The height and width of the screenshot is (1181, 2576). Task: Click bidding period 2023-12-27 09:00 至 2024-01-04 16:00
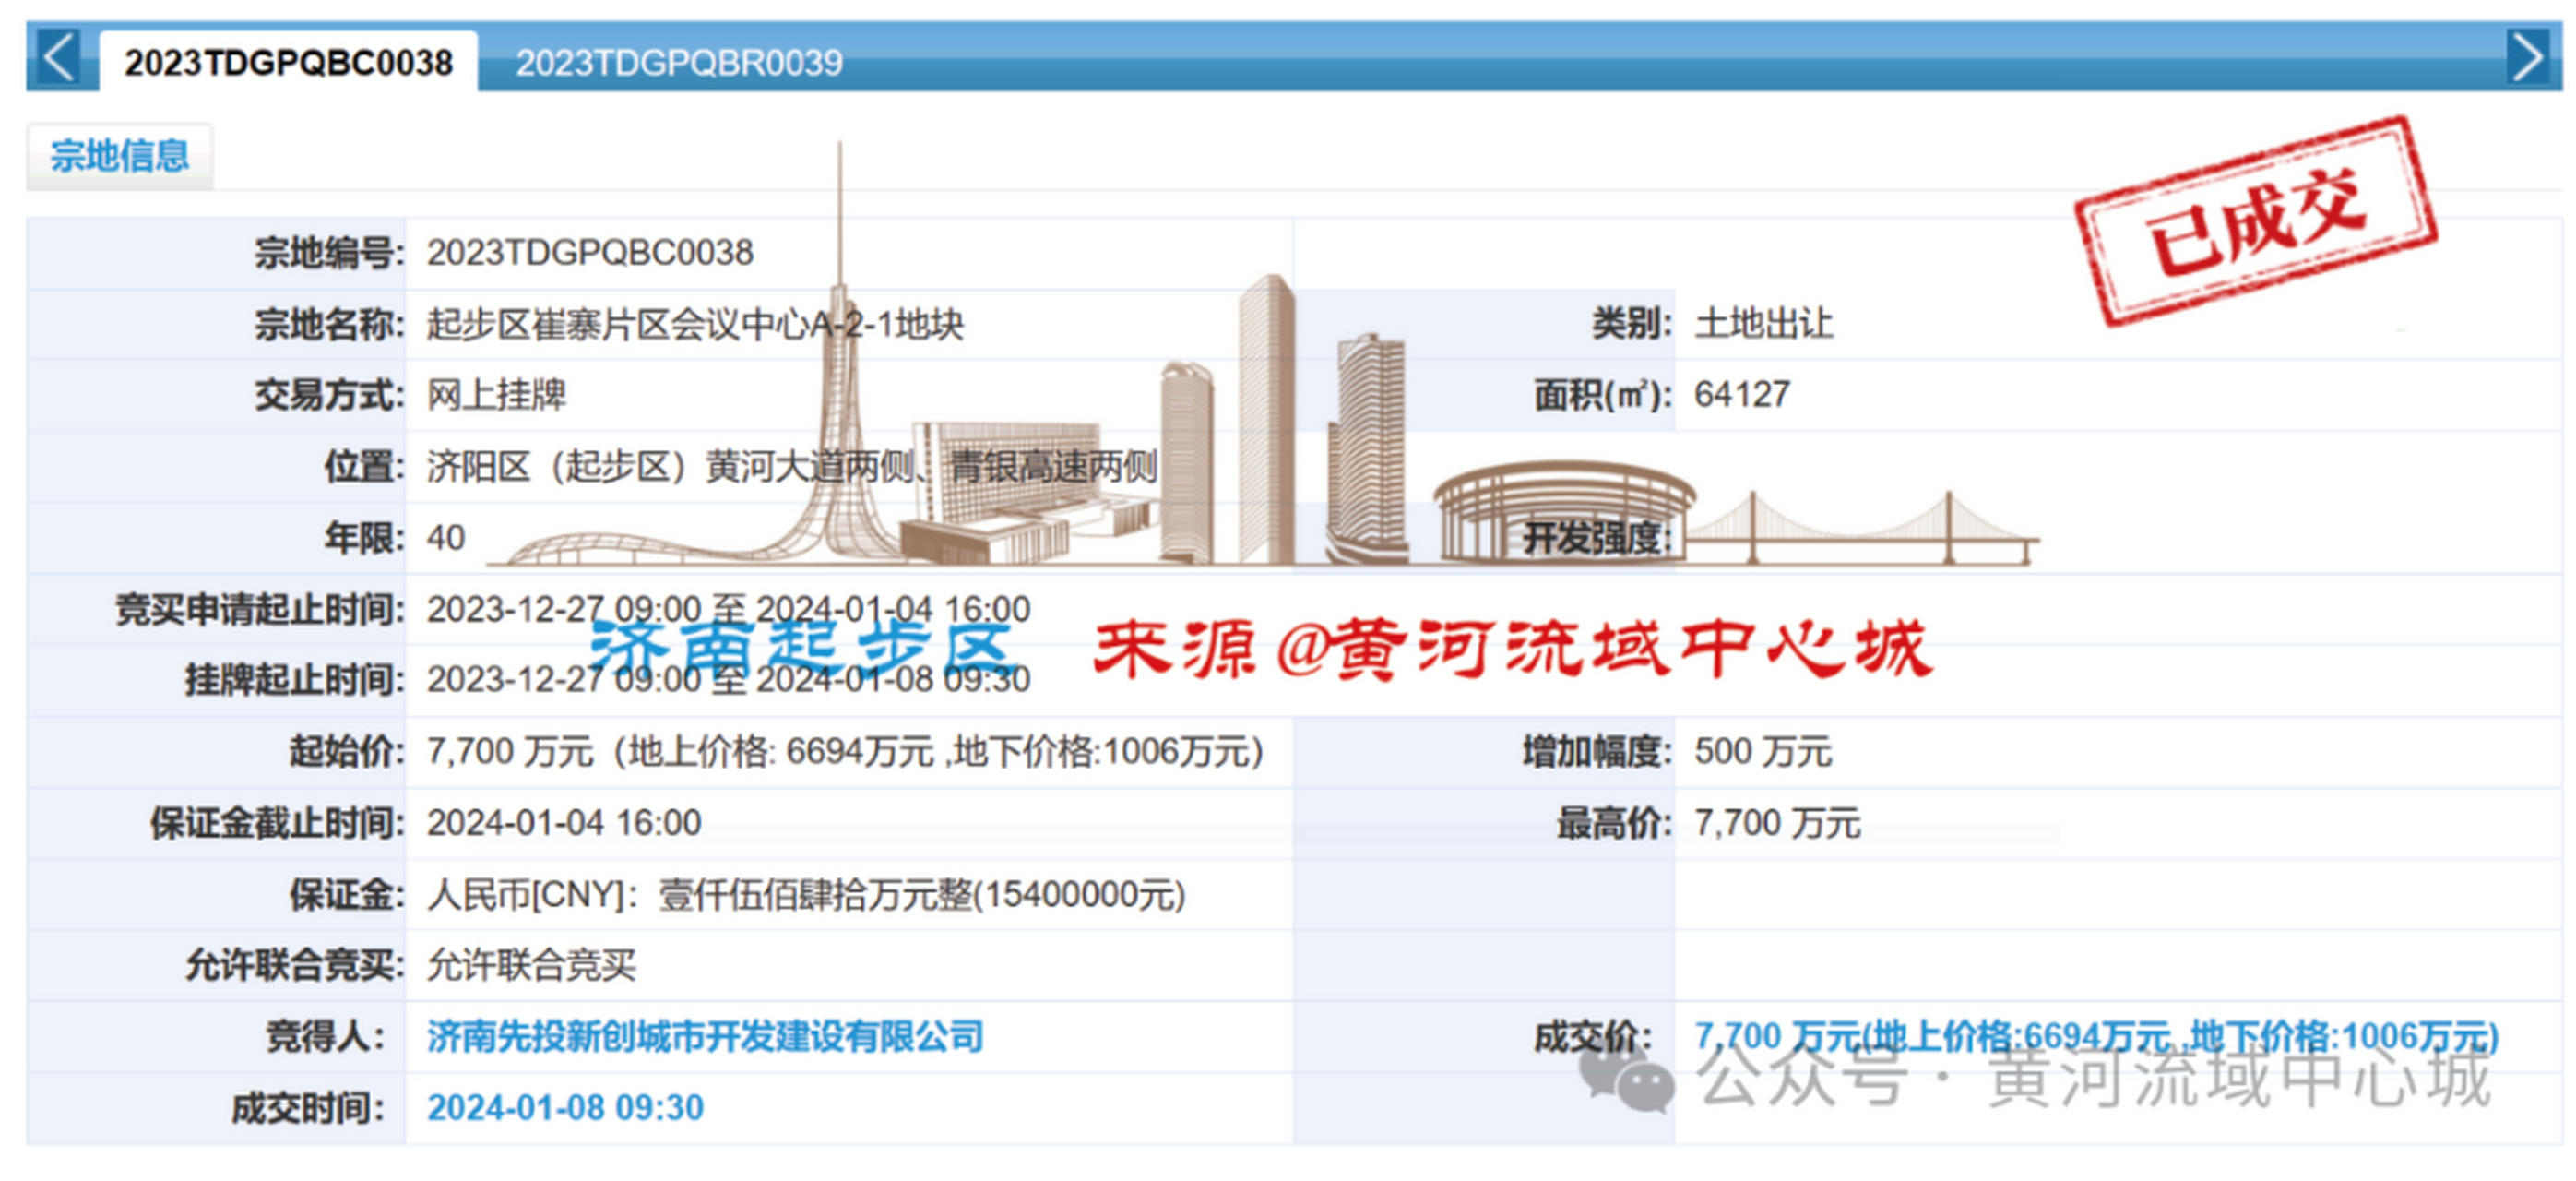tap(728, 608)
